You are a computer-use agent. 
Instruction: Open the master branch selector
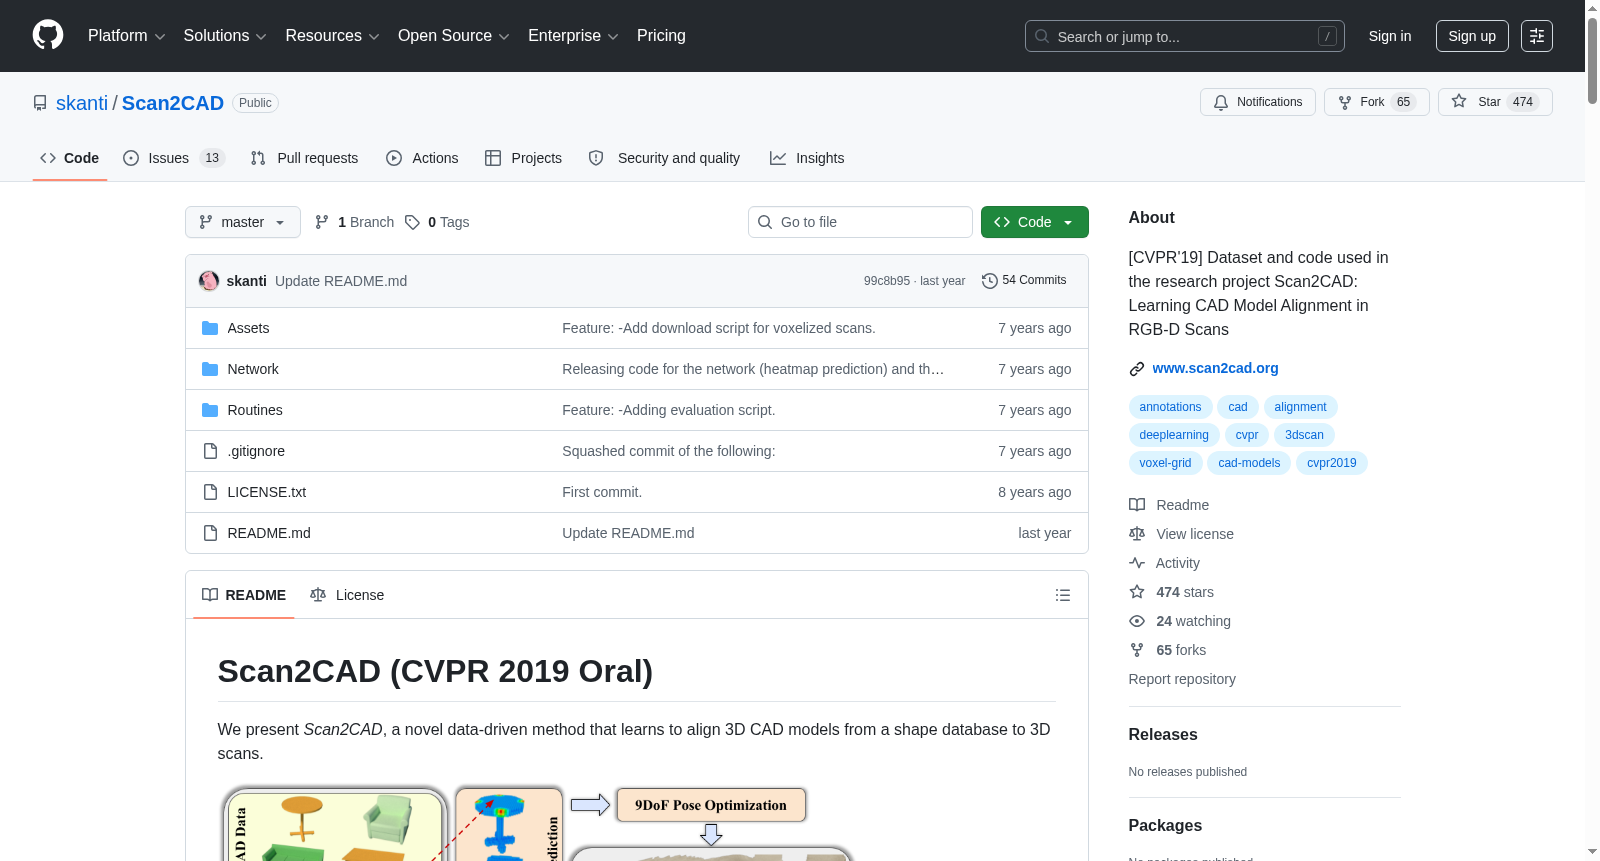pyautogui.click(x=243, y=222)
